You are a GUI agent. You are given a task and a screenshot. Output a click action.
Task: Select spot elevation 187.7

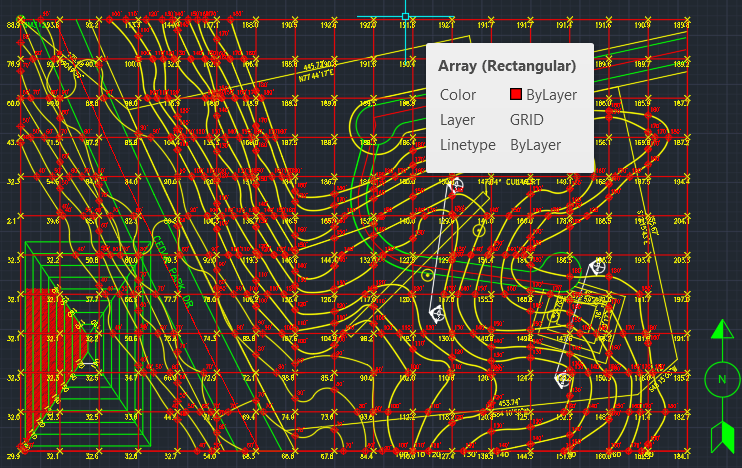(x=681, y=103)
